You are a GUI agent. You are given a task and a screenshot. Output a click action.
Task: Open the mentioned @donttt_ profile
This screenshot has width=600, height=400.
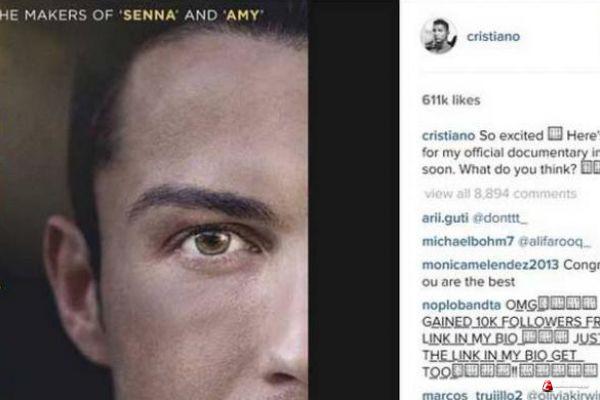(x=500, y=218)
